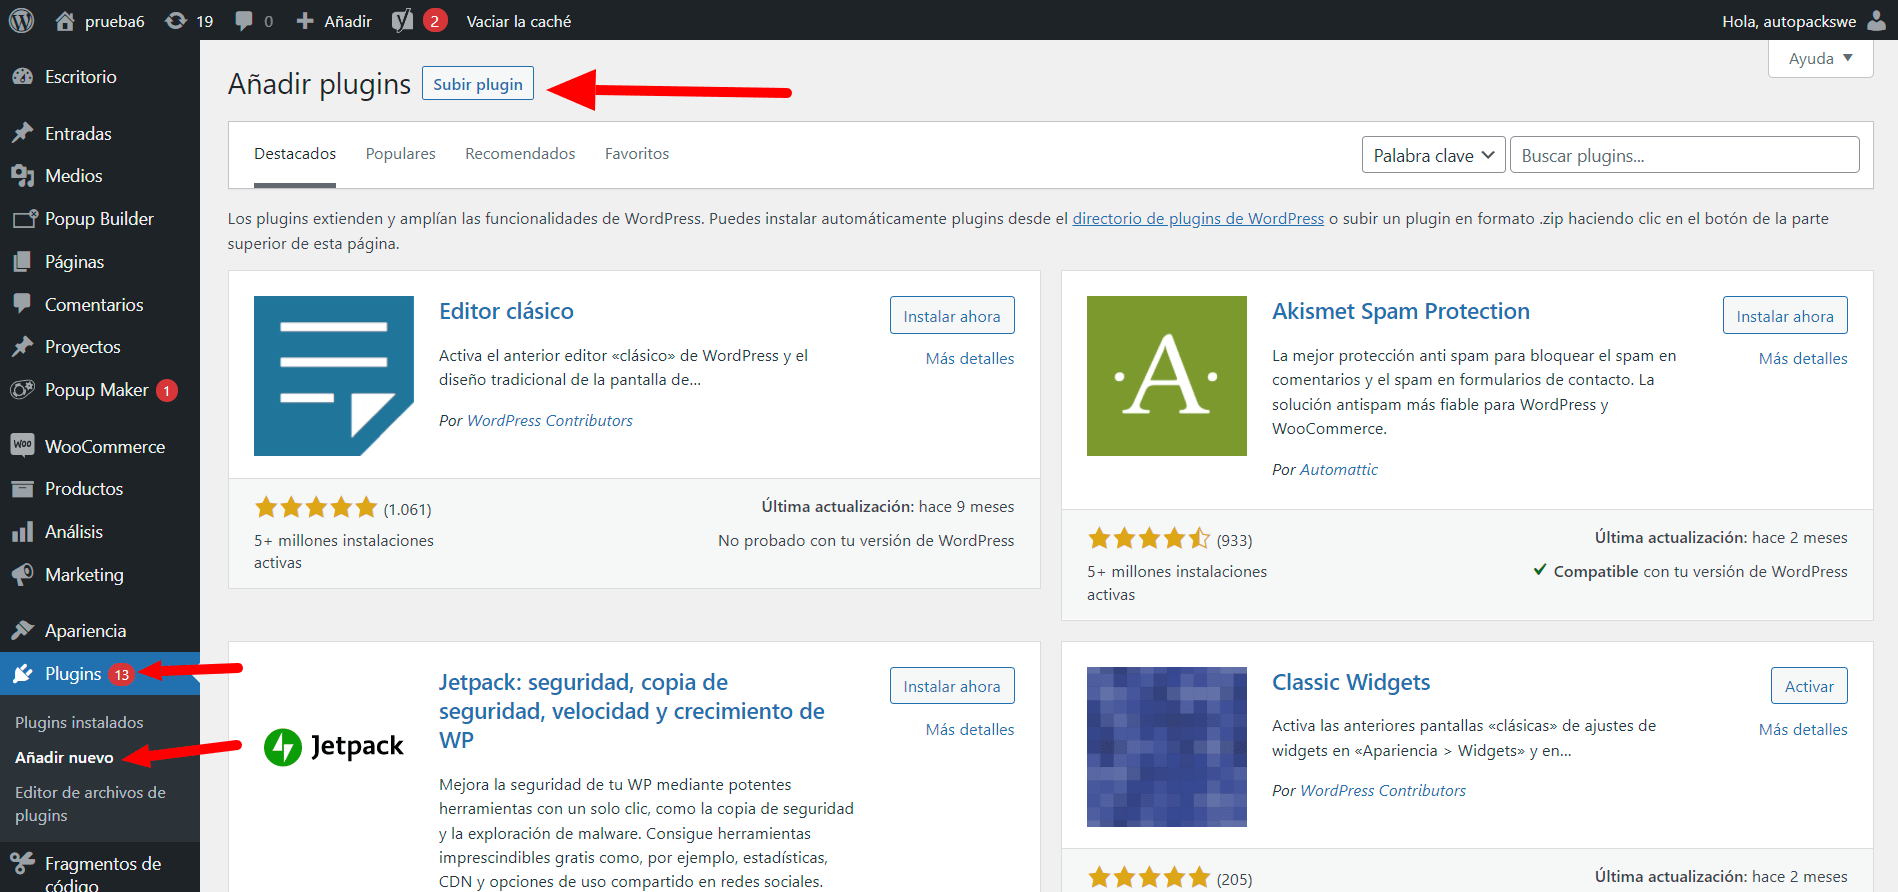The width and height of the screenshot is (1898, 892).
Task: Open the Jetpack plugin title link
Action: pos(632,711)
